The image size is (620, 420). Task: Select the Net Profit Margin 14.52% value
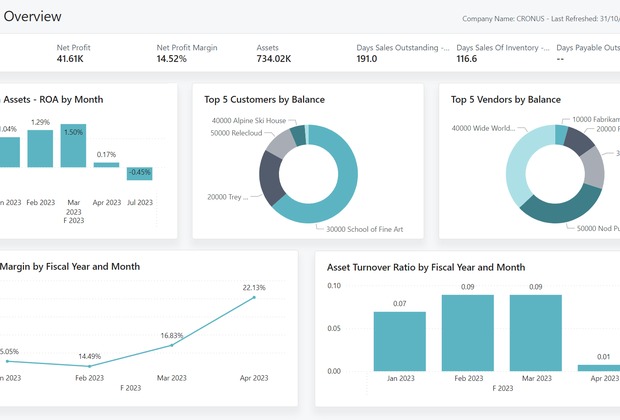(x=171, y=59)
